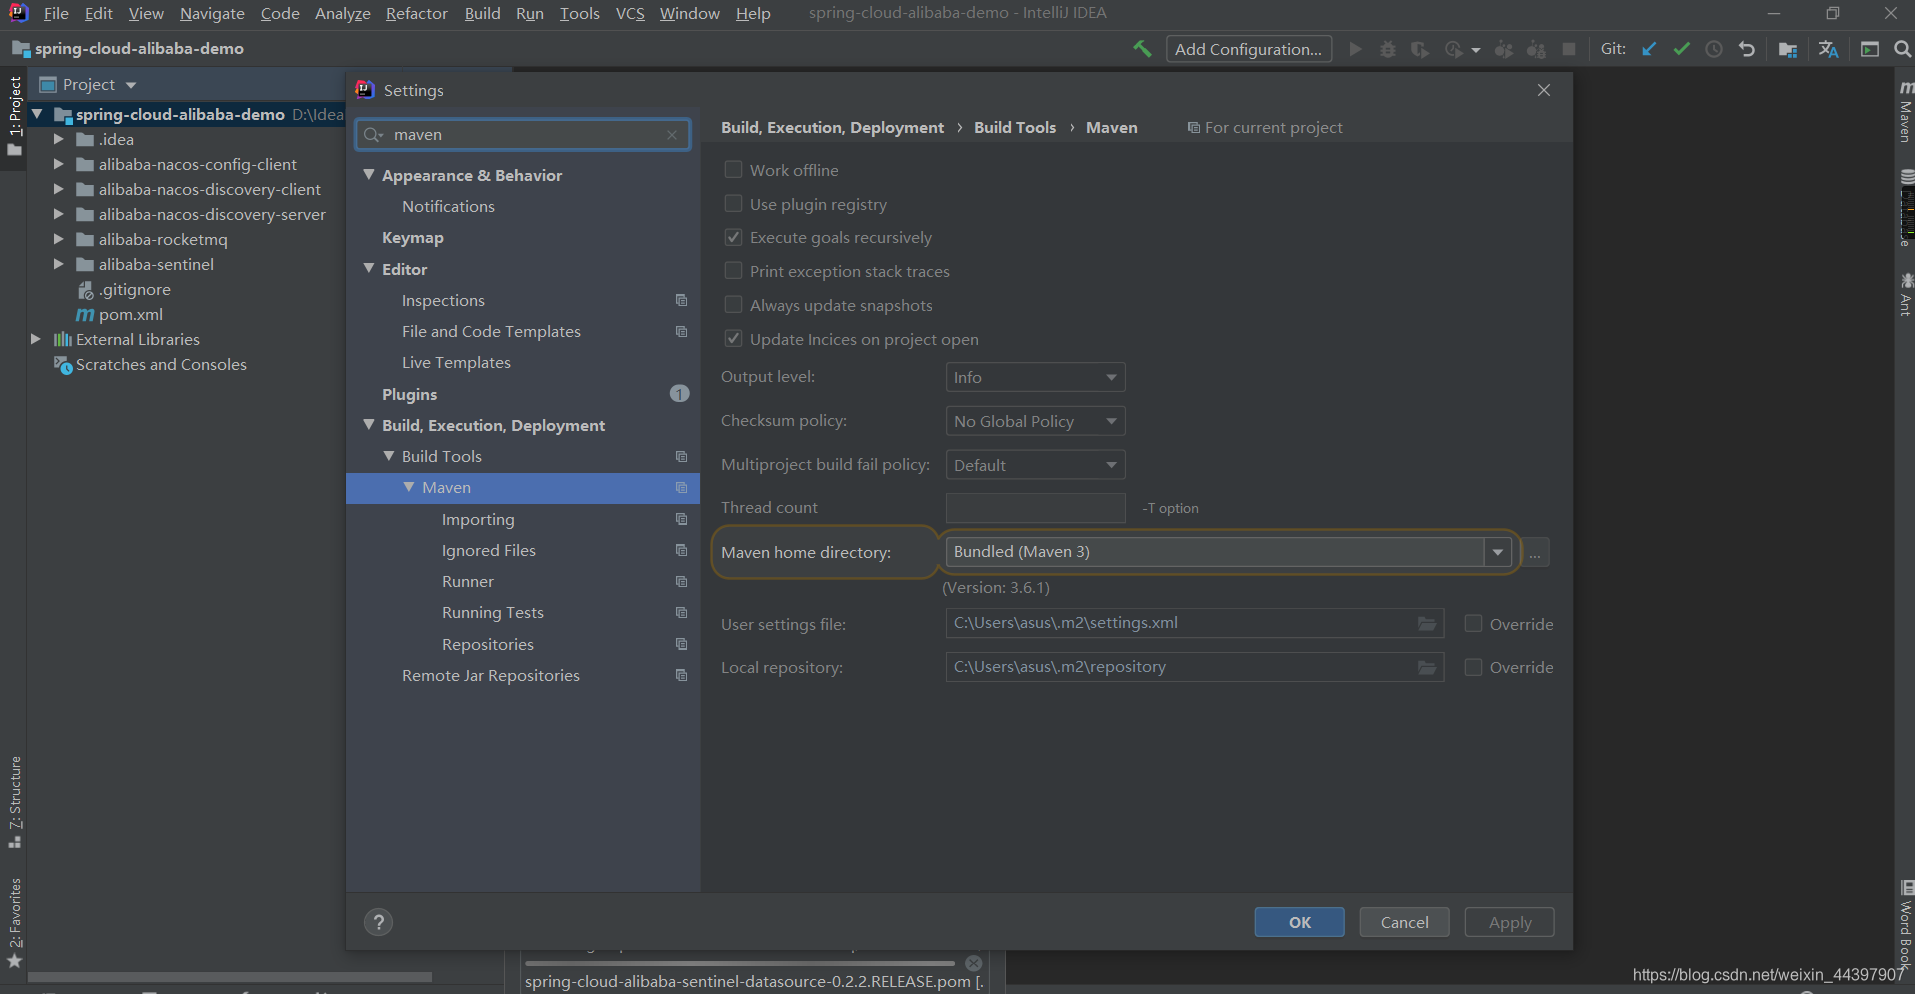Browse for the User settings file folder icon

1427,624
